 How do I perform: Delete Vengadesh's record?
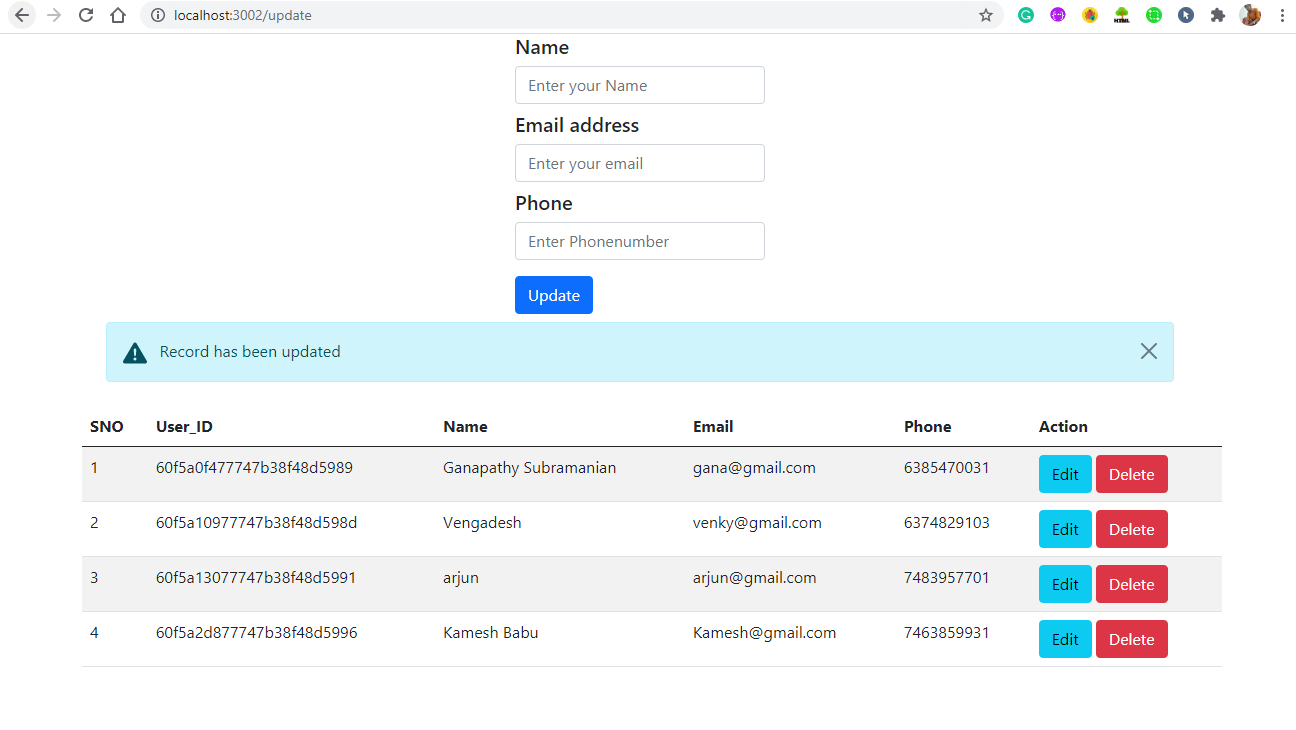click(x=1131, y=529)
